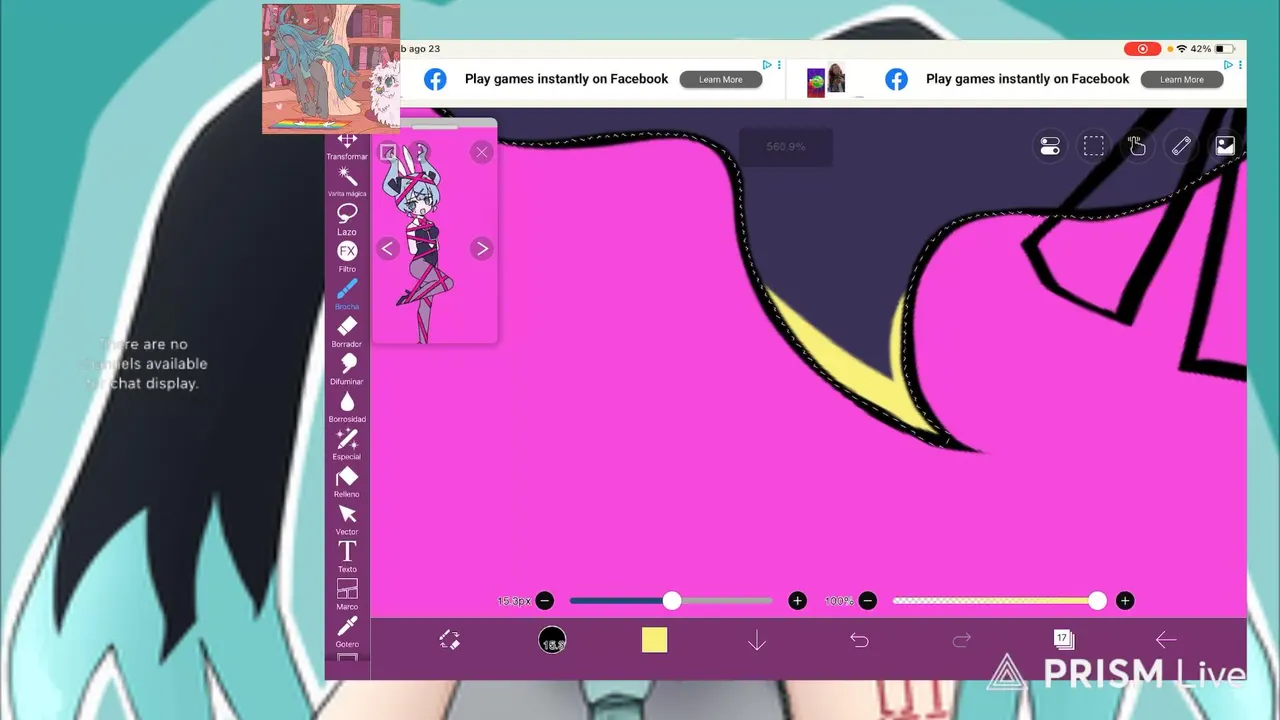Select the Difuminar smudge tool

click(347, 369)
